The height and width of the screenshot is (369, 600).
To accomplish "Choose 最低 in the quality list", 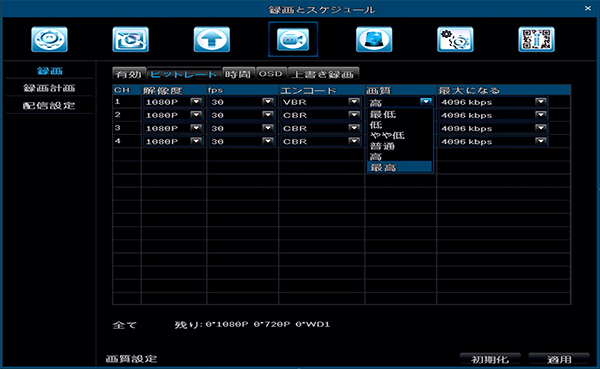I will [x=399, y=114].
